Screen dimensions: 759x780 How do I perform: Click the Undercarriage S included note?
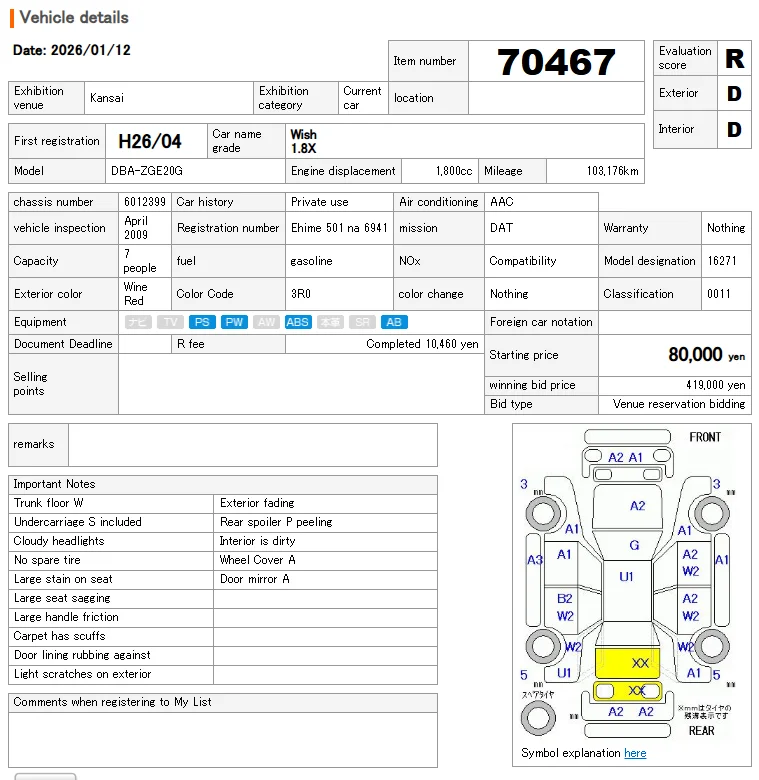pos(78,522)
